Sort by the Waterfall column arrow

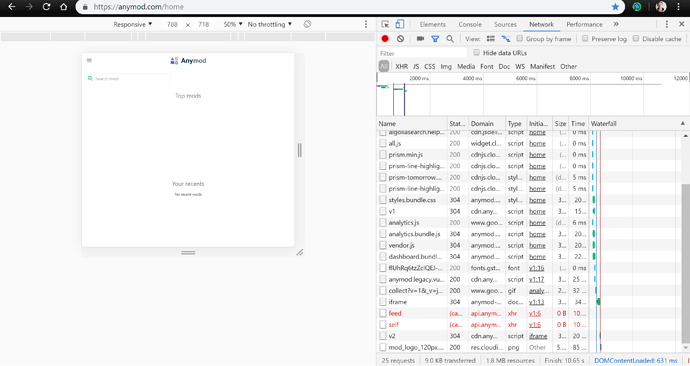(683, 124)
